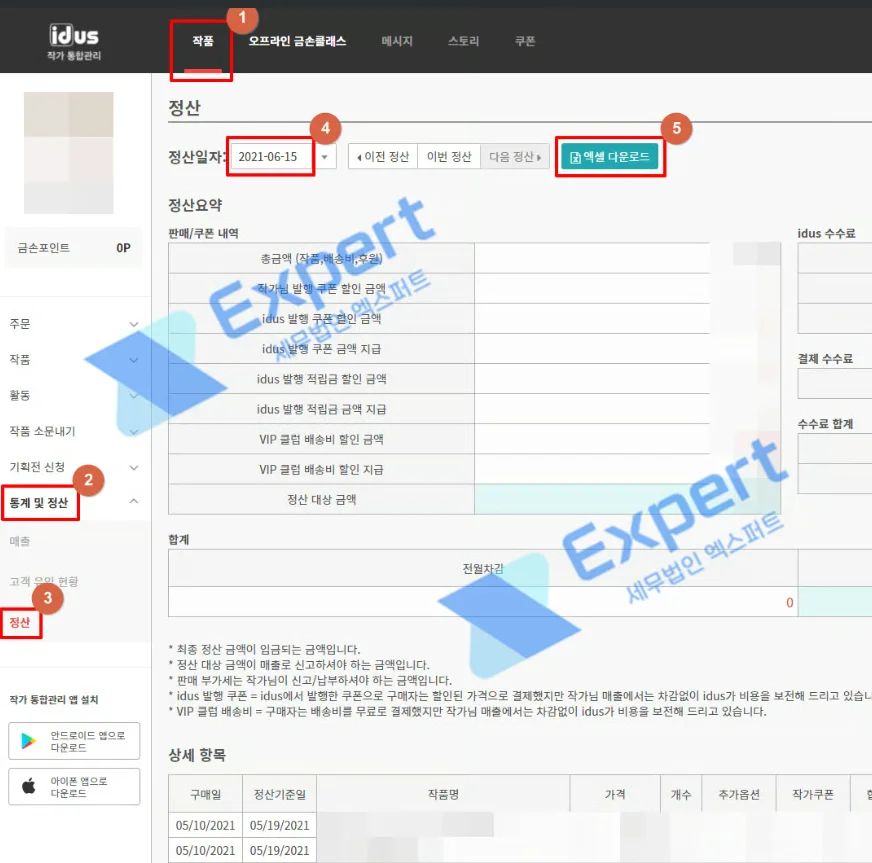This screenshot has height=863, width=872.
Task: Click the 개수 column header
Action: pos(681,795)
